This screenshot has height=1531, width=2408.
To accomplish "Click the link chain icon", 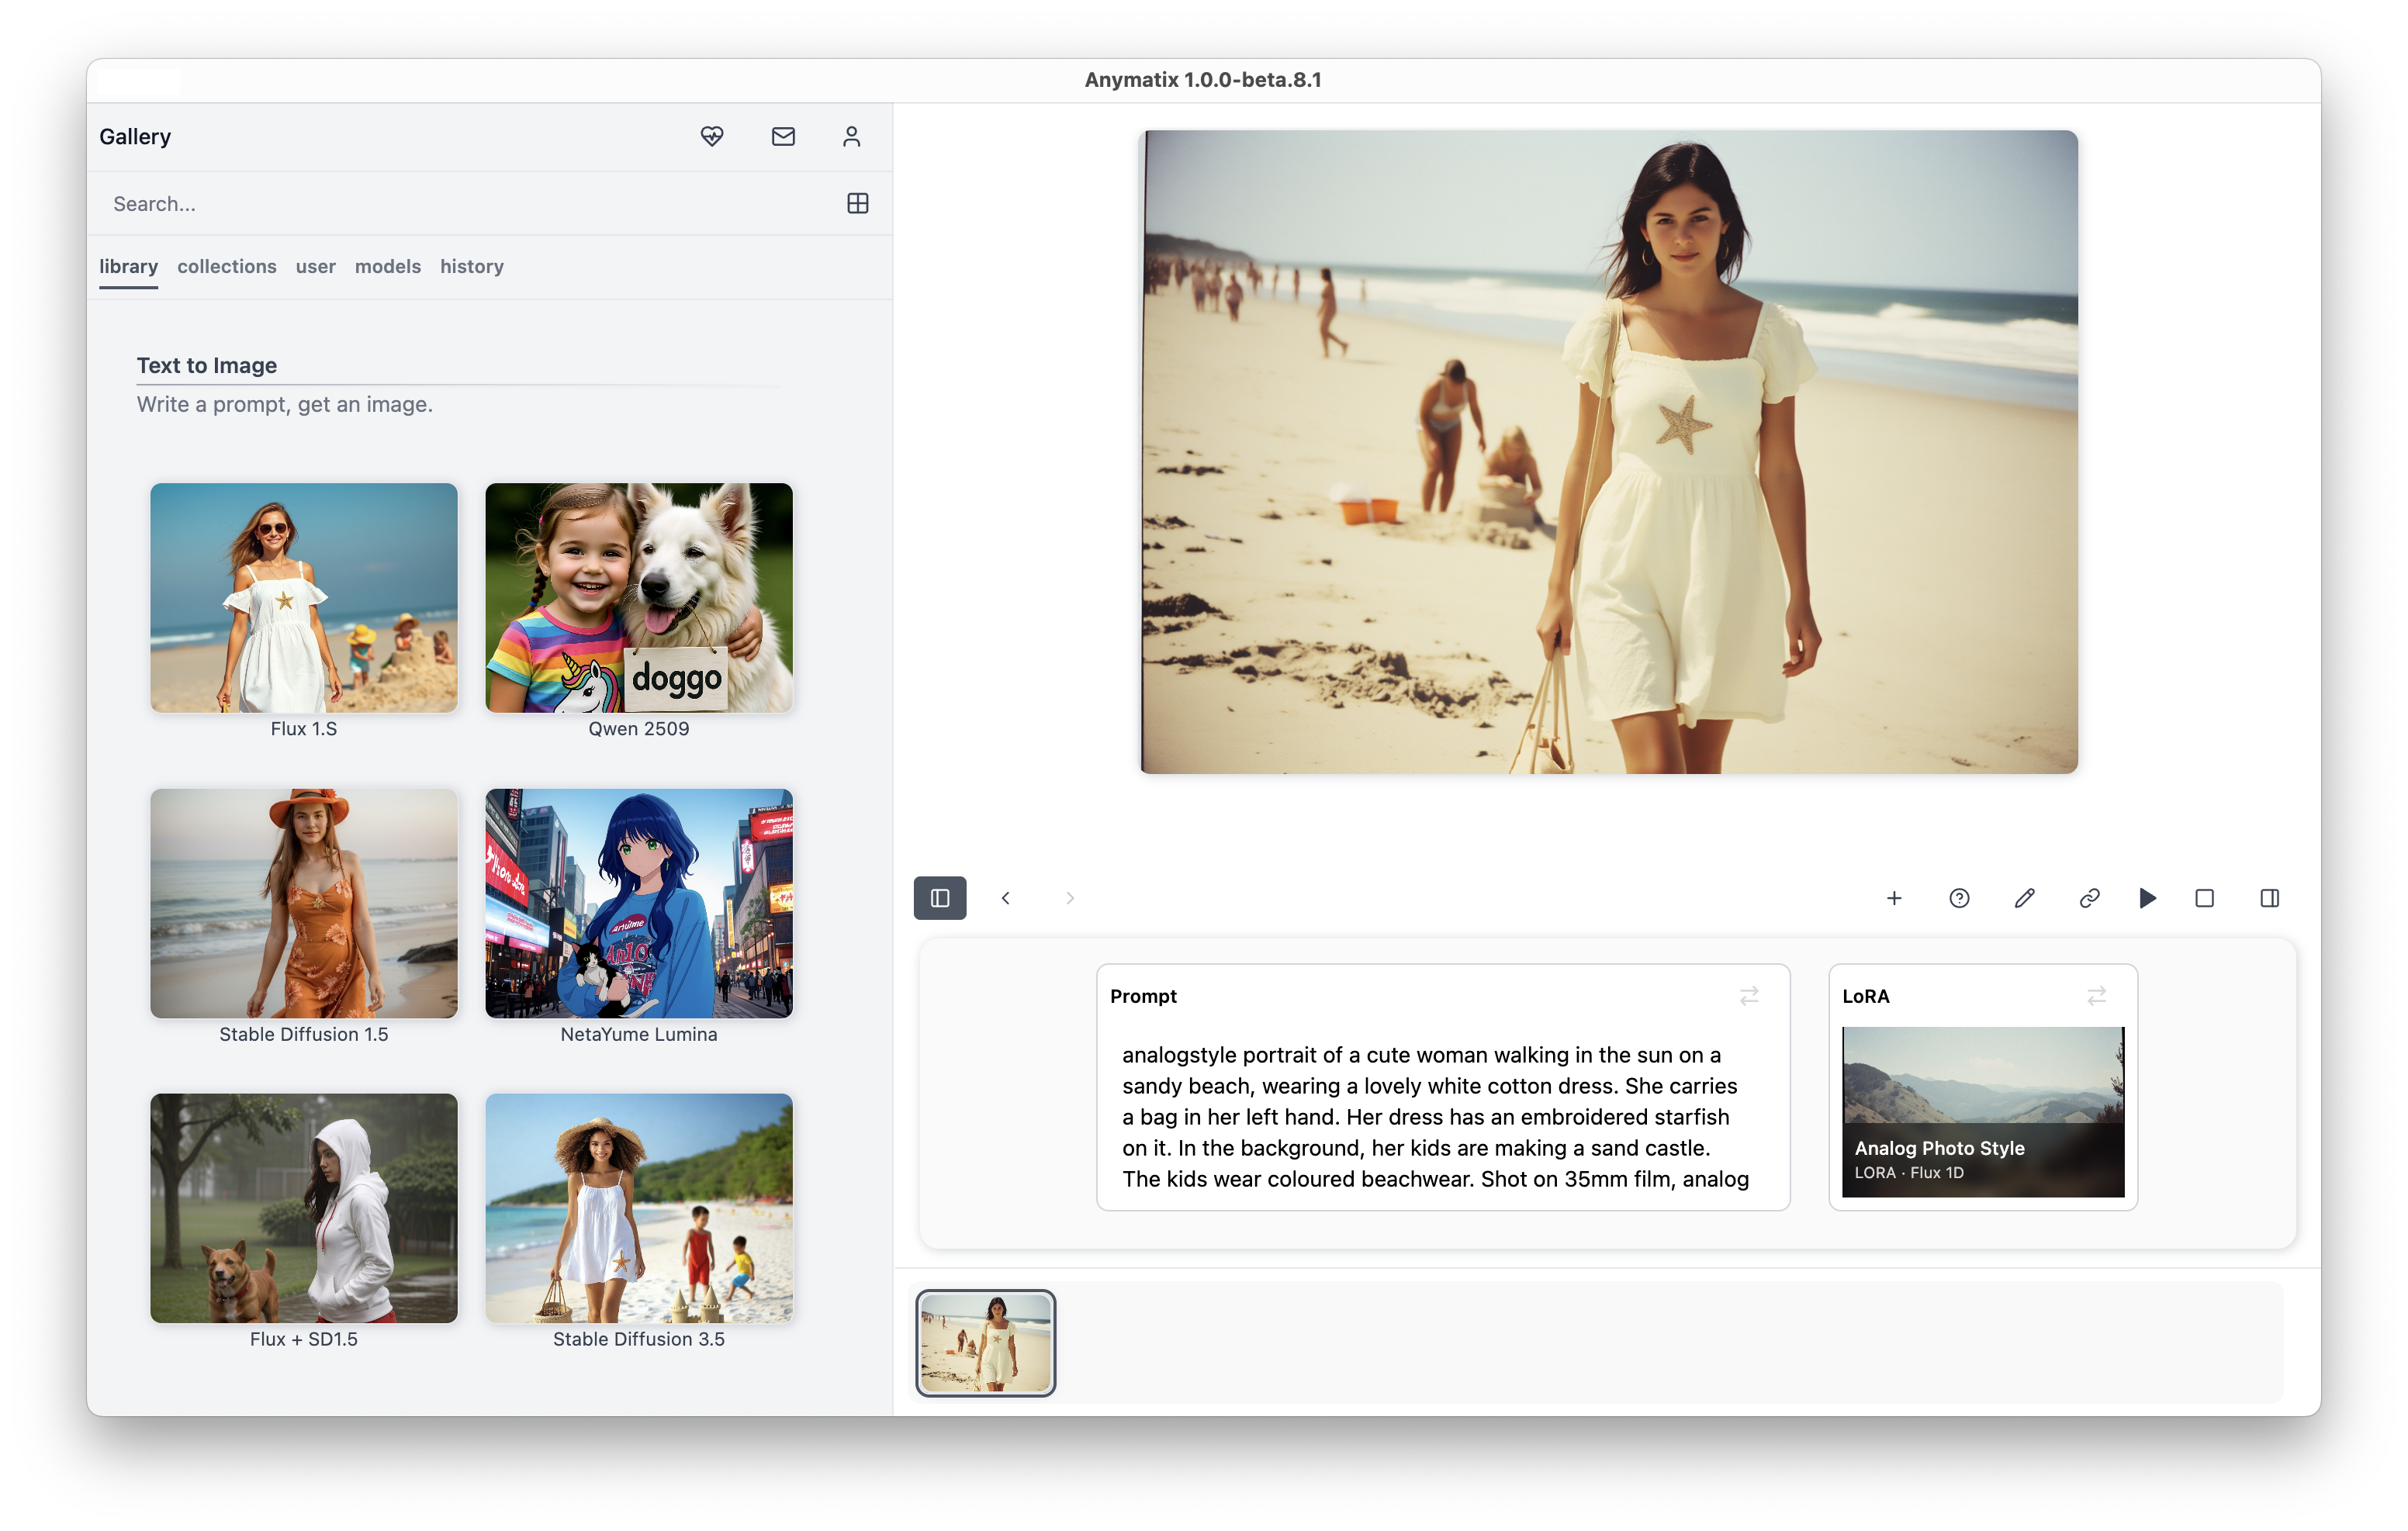I will click(x=2089, y=898).
